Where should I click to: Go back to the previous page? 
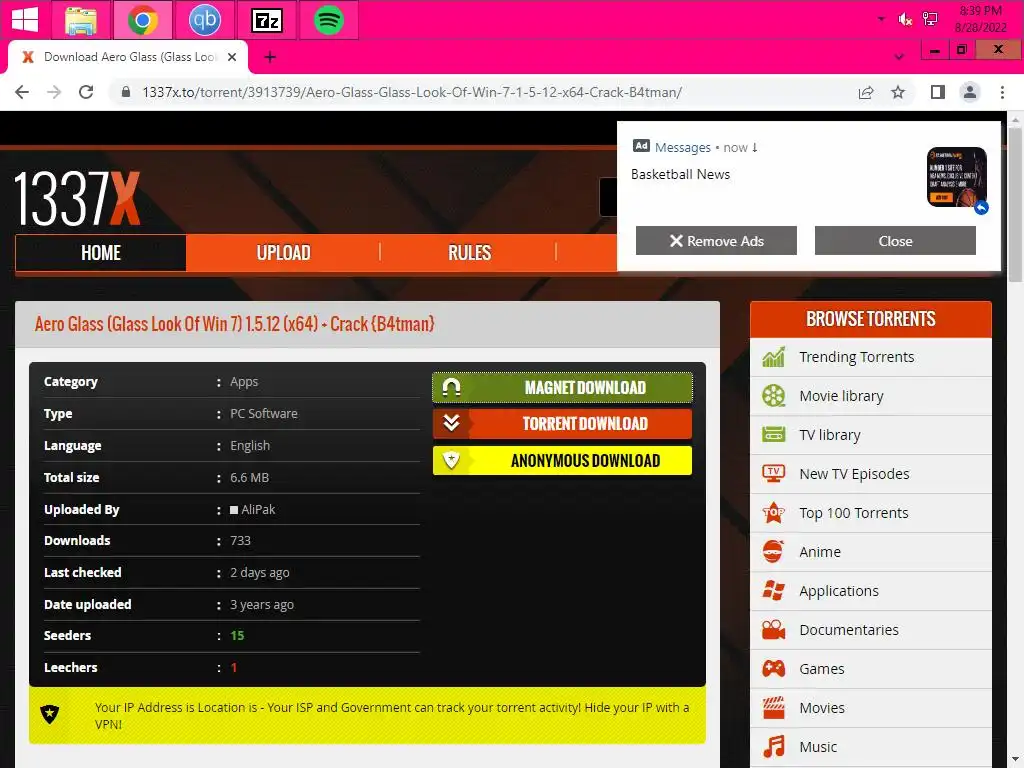pos(22,92)
